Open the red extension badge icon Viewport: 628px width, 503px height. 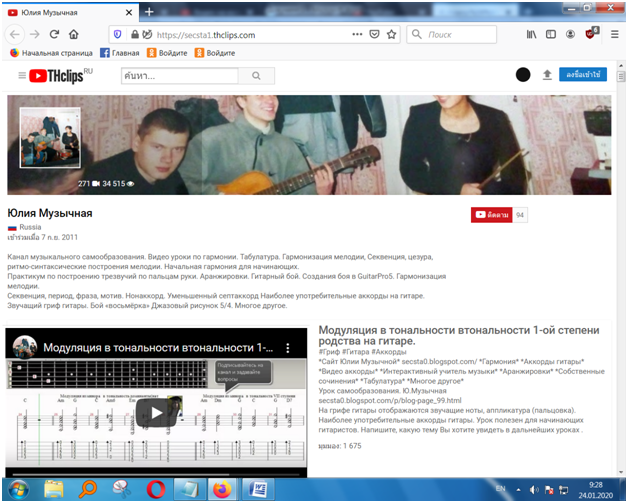591,34
